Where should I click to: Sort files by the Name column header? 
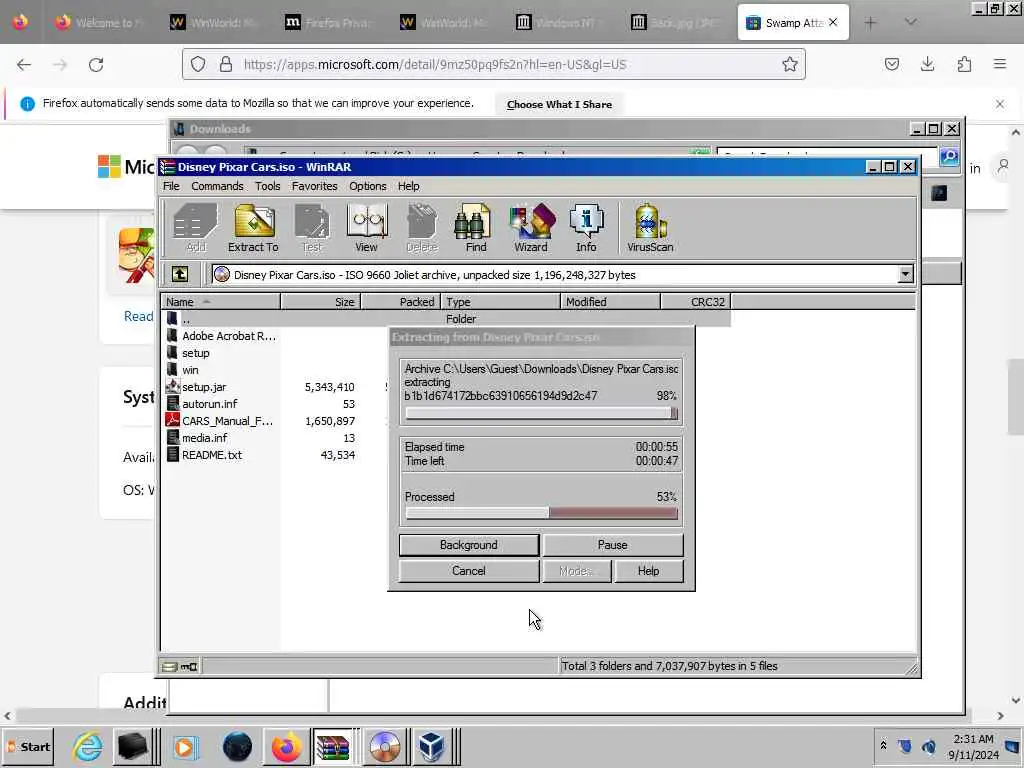point(221,302)
